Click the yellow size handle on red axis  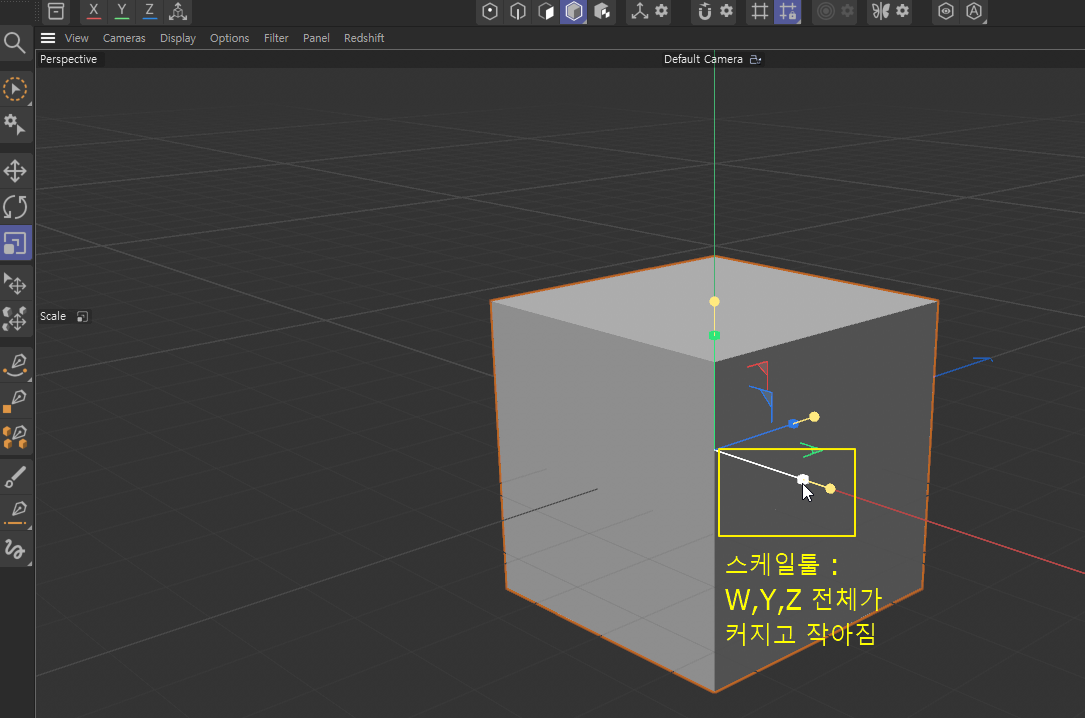point(830,489)
